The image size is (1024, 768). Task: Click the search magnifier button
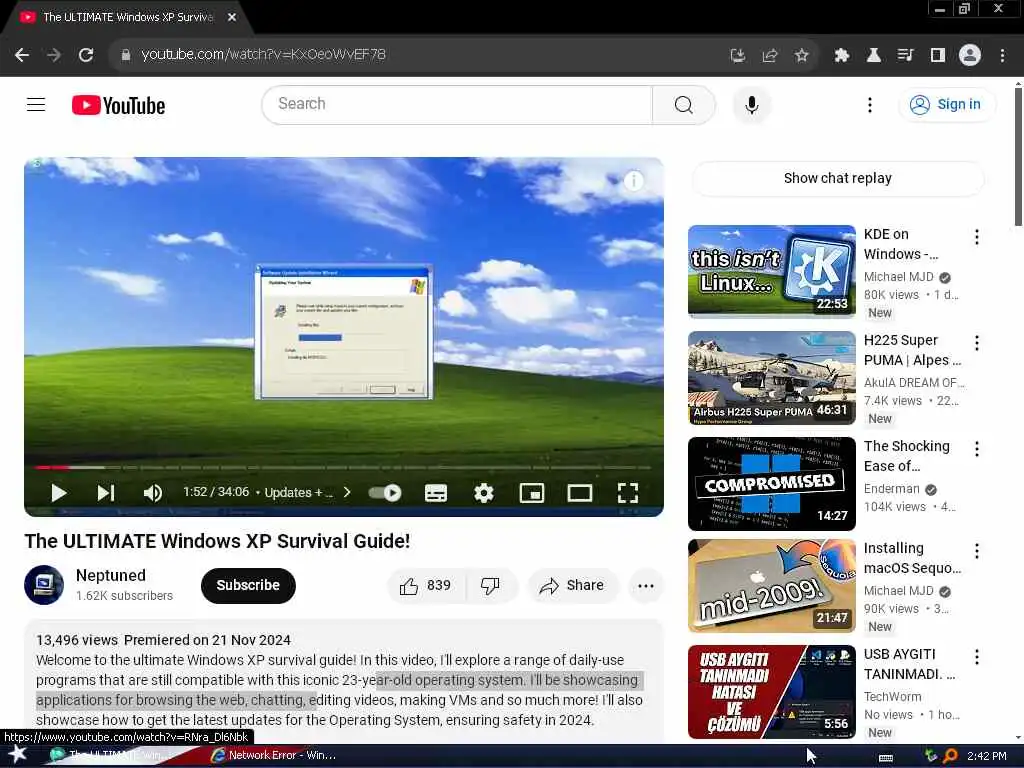point(683,104)
